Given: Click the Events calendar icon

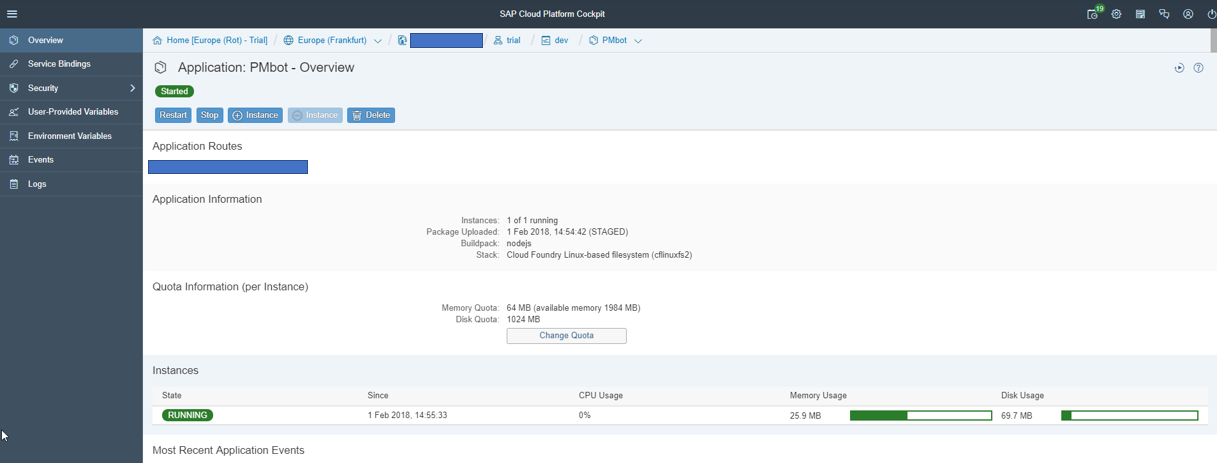Looking at the screenshot, I should click(x=13, y=160).
